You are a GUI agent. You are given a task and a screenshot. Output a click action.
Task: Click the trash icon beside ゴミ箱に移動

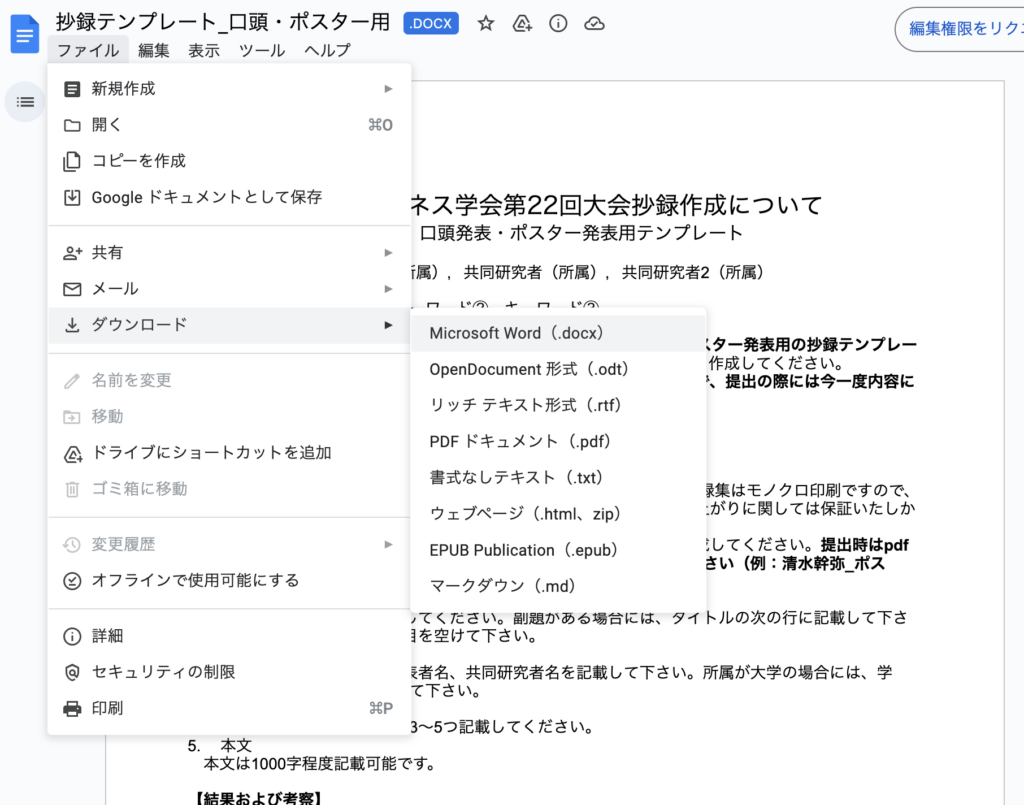click(x=72, y=489)
